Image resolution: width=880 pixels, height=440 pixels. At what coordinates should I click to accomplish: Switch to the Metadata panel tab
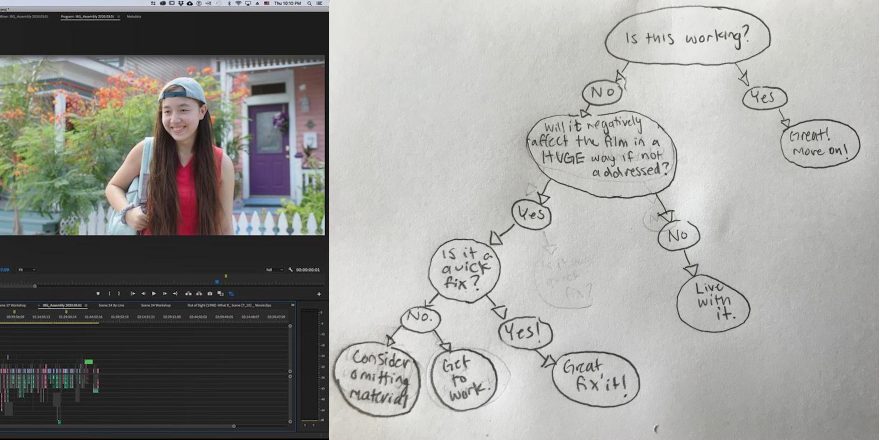pyautogui.click(x=134, y=16)
